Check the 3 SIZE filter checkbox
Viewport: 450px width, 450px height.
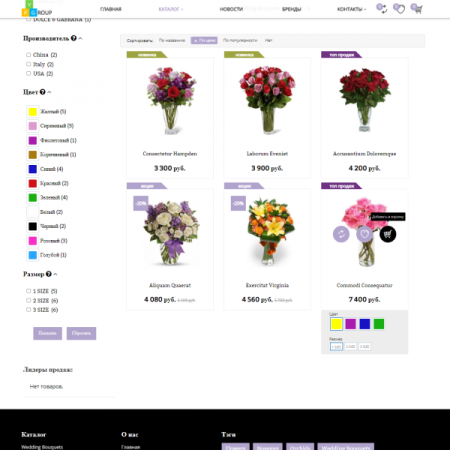(28, 310)
